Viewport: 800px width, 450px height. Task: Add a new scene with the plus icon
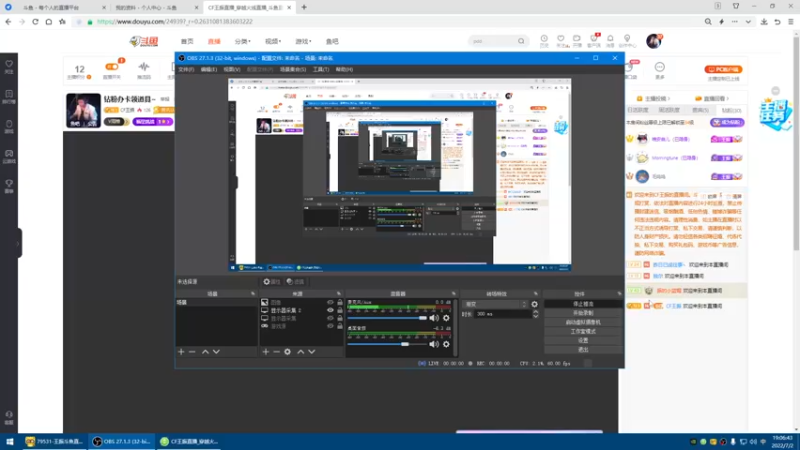[x=181, y=352]
